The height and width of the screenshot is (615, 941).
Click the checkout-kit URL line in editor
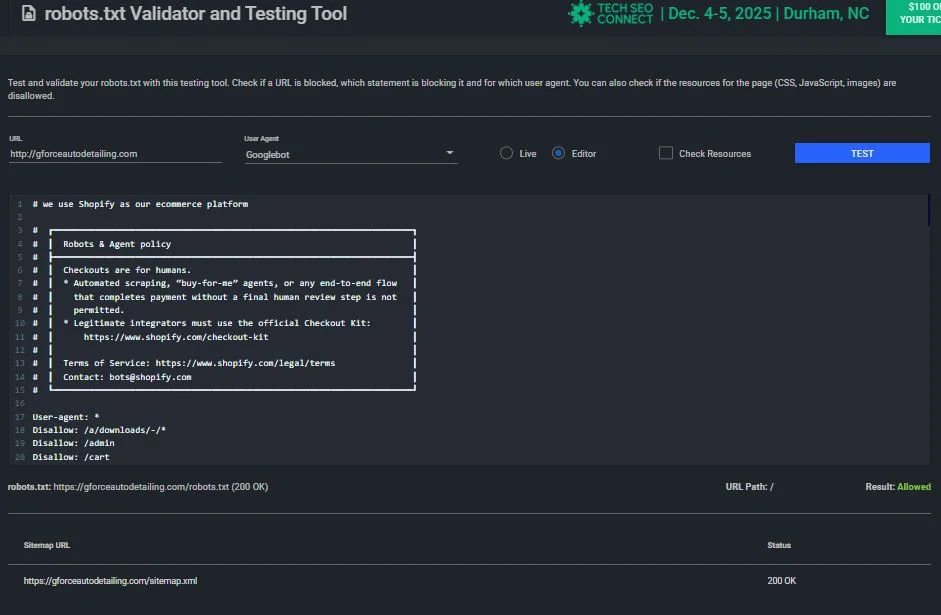pos(176,337)
